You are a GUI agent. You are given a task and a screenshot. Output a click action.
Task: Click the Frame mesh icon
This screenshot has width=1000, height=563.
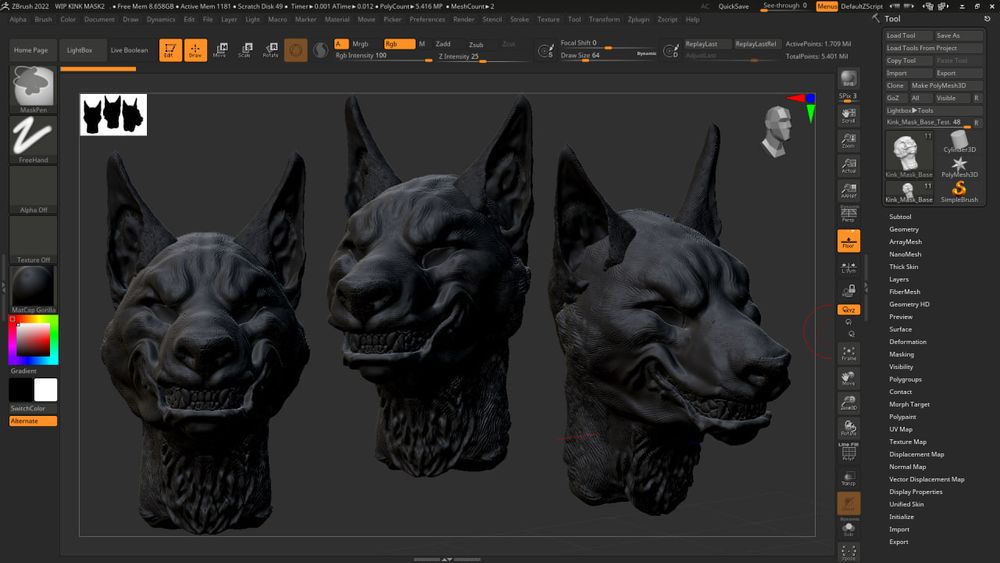[x=848, y=353]
